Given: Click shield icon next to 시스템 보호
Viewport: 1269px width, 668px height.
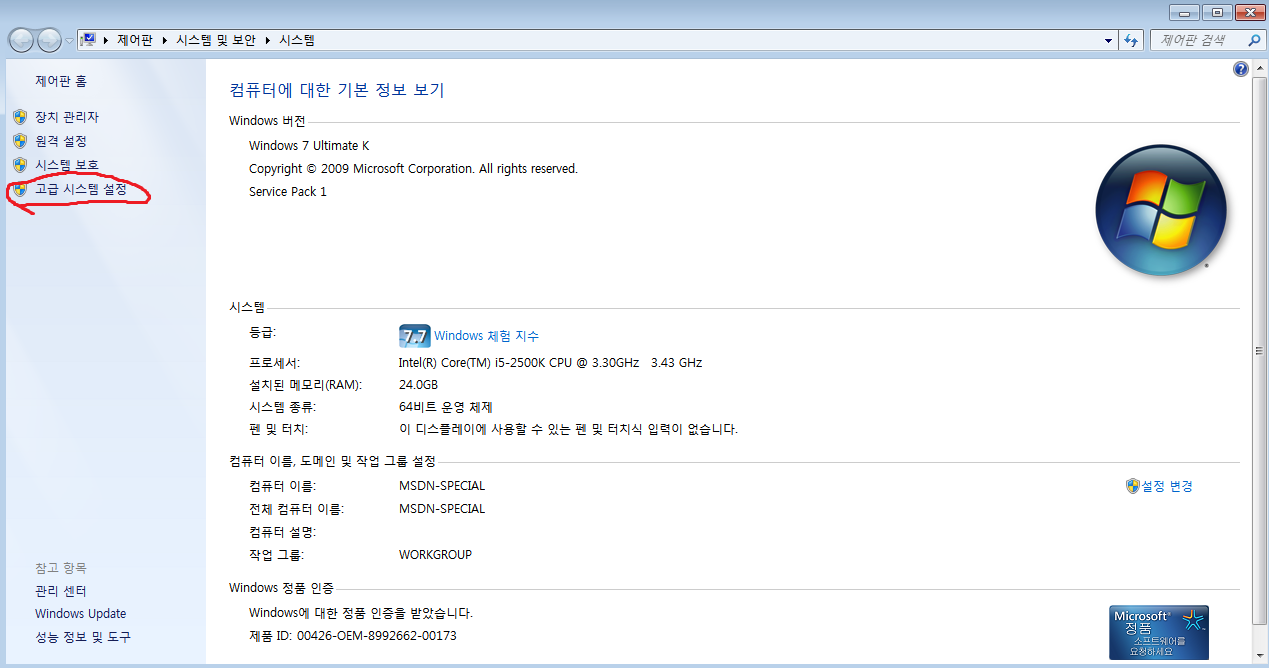Looking at the screenshot, I should pos(20,165).
